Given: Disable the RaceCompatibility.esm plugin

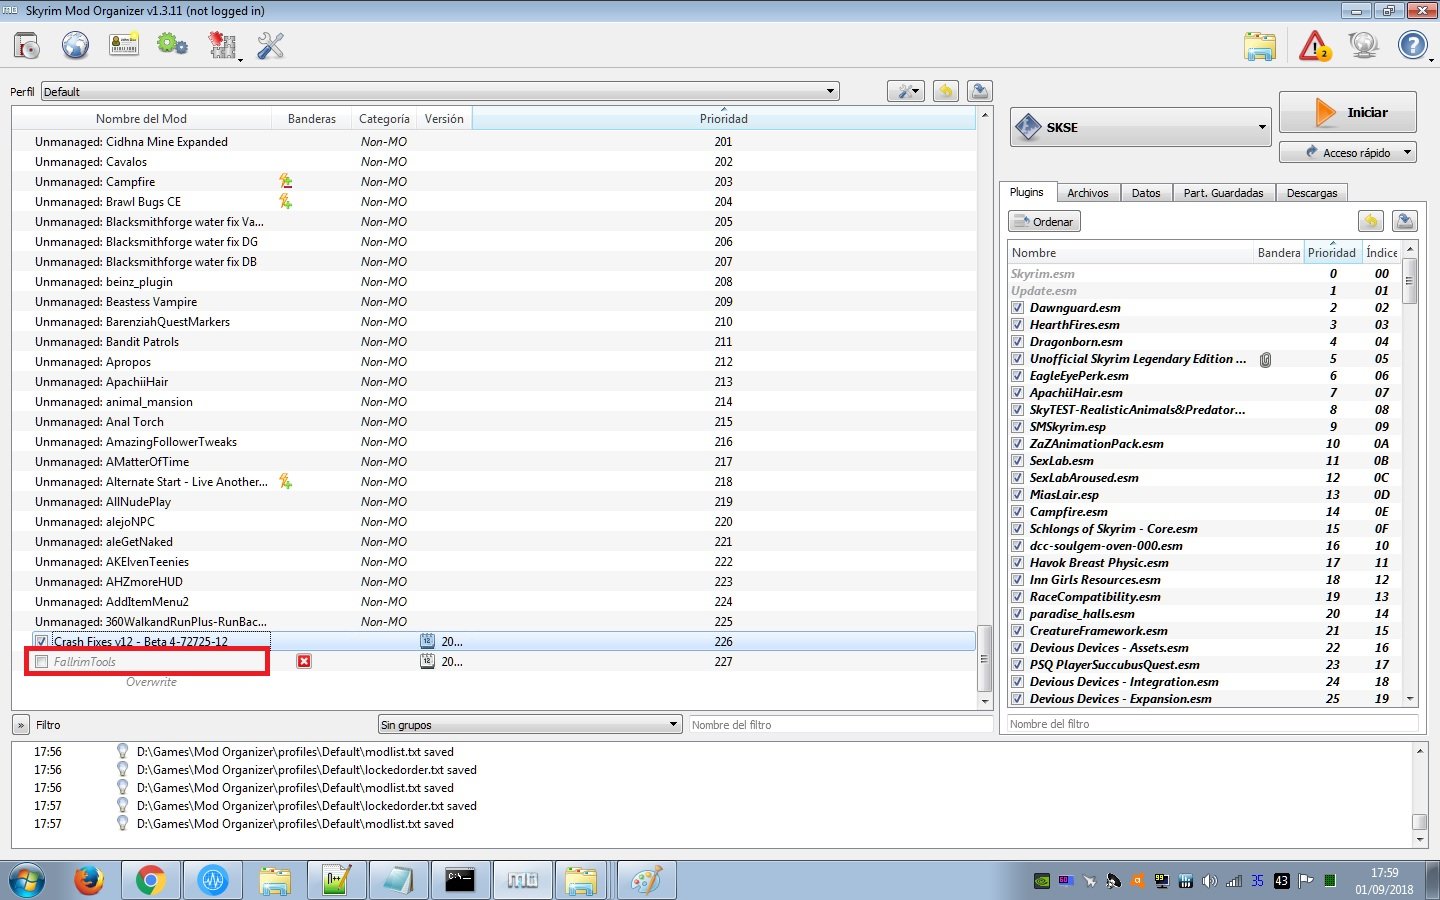Looking at the screenshot, I should (x=1017, y=597).
